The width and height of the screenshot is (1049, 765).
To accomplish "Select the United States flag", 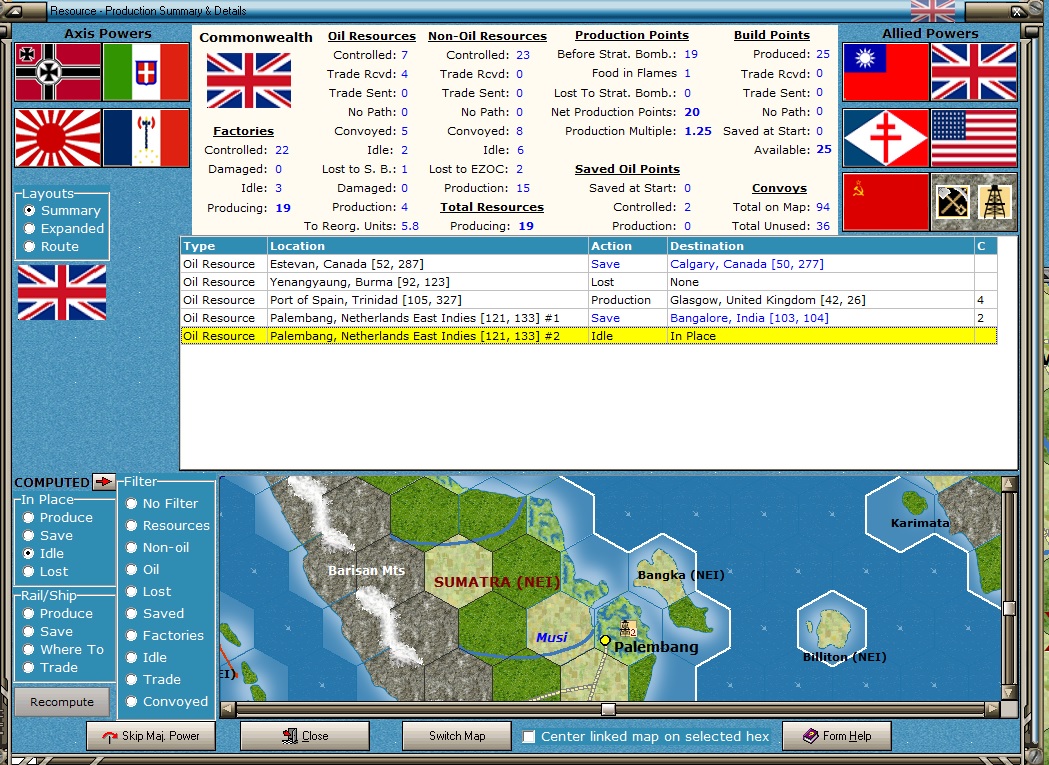I will [974, 138].
